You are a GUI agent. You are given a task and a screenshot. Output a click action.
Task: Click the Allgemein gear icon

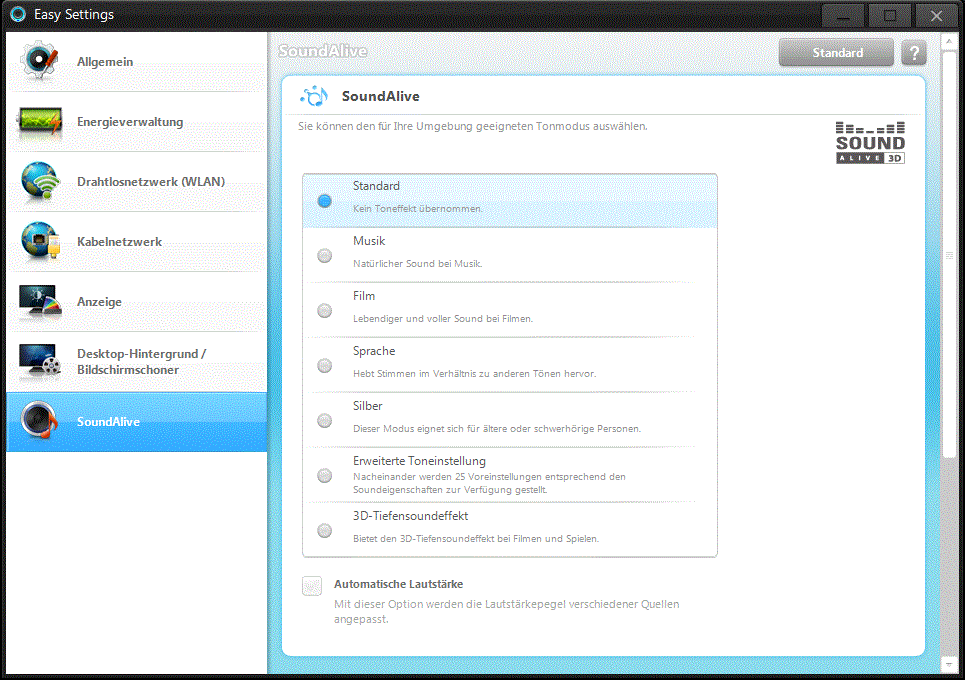pos(39,60)
